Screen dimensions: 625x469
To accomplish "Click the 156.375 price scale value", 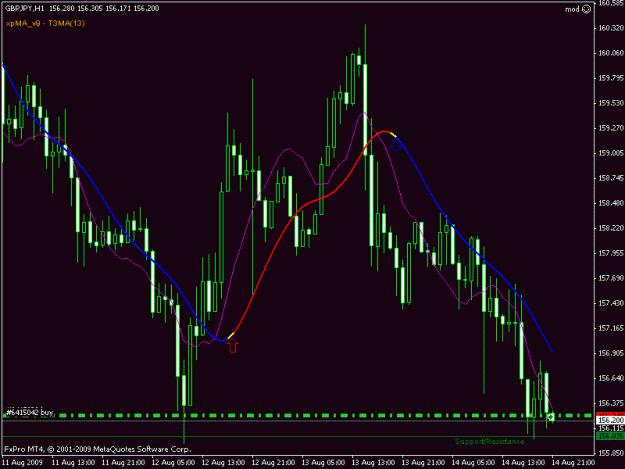I will point(611,403).
